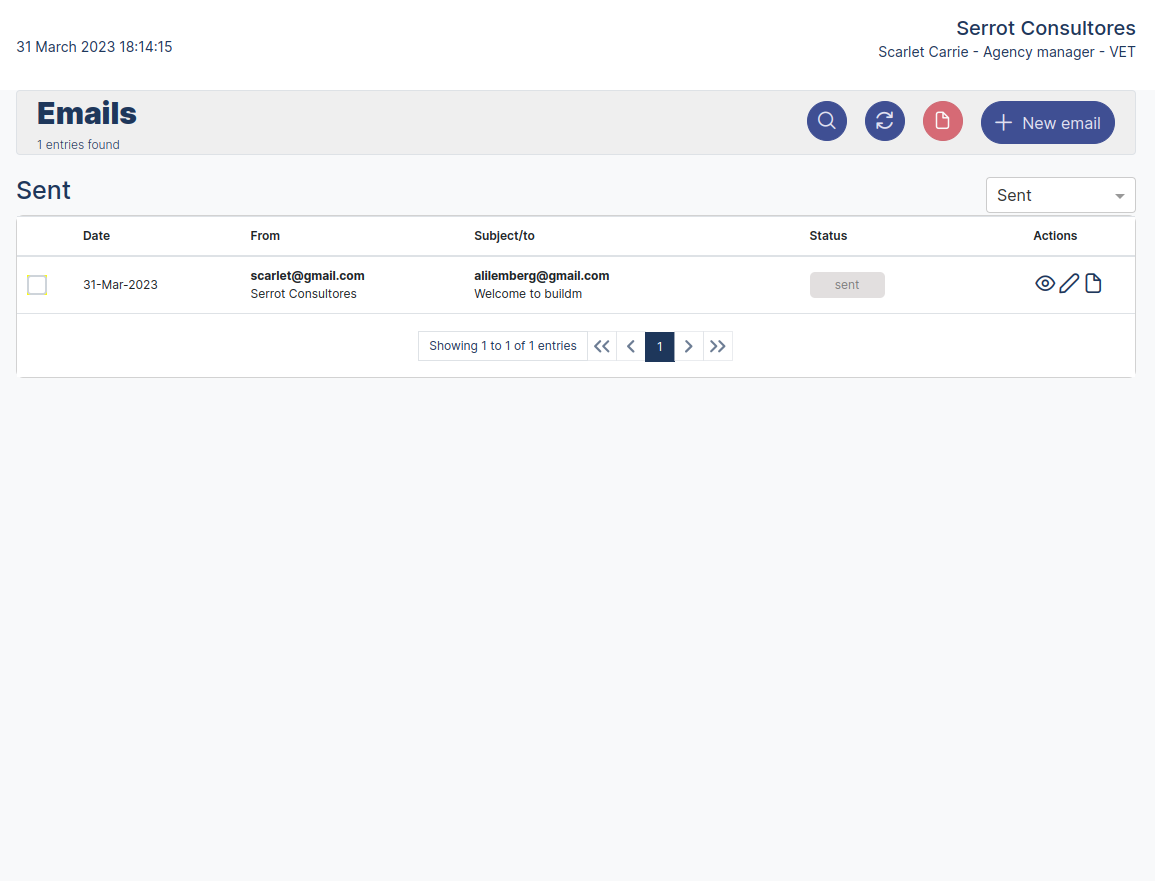
Task: Compose a message via New email
Action: coord(1047,122)
